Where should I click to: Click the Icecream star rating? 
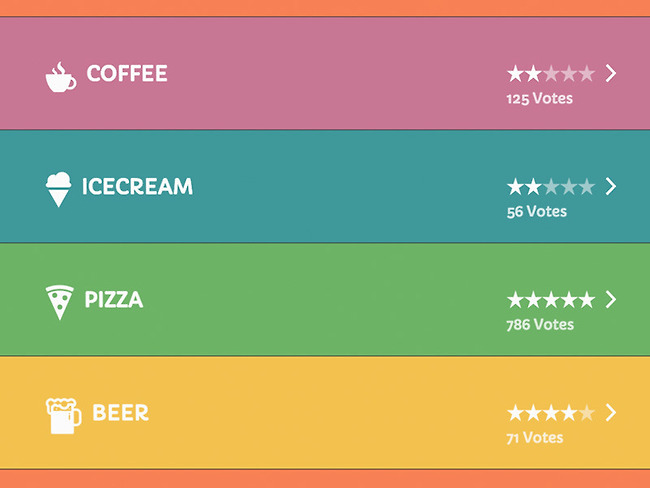(550, 186)
